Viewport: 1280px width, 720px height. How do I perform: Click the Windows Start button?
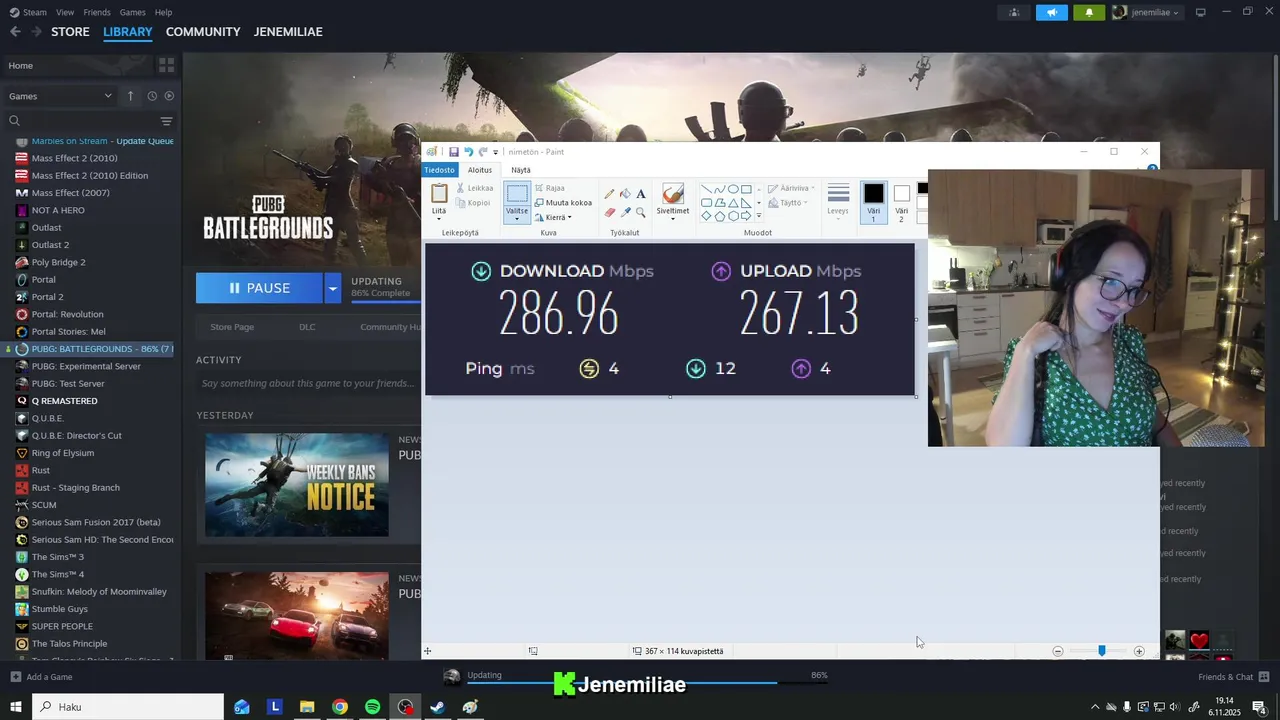pyautogui.click(x=16, y=707)
